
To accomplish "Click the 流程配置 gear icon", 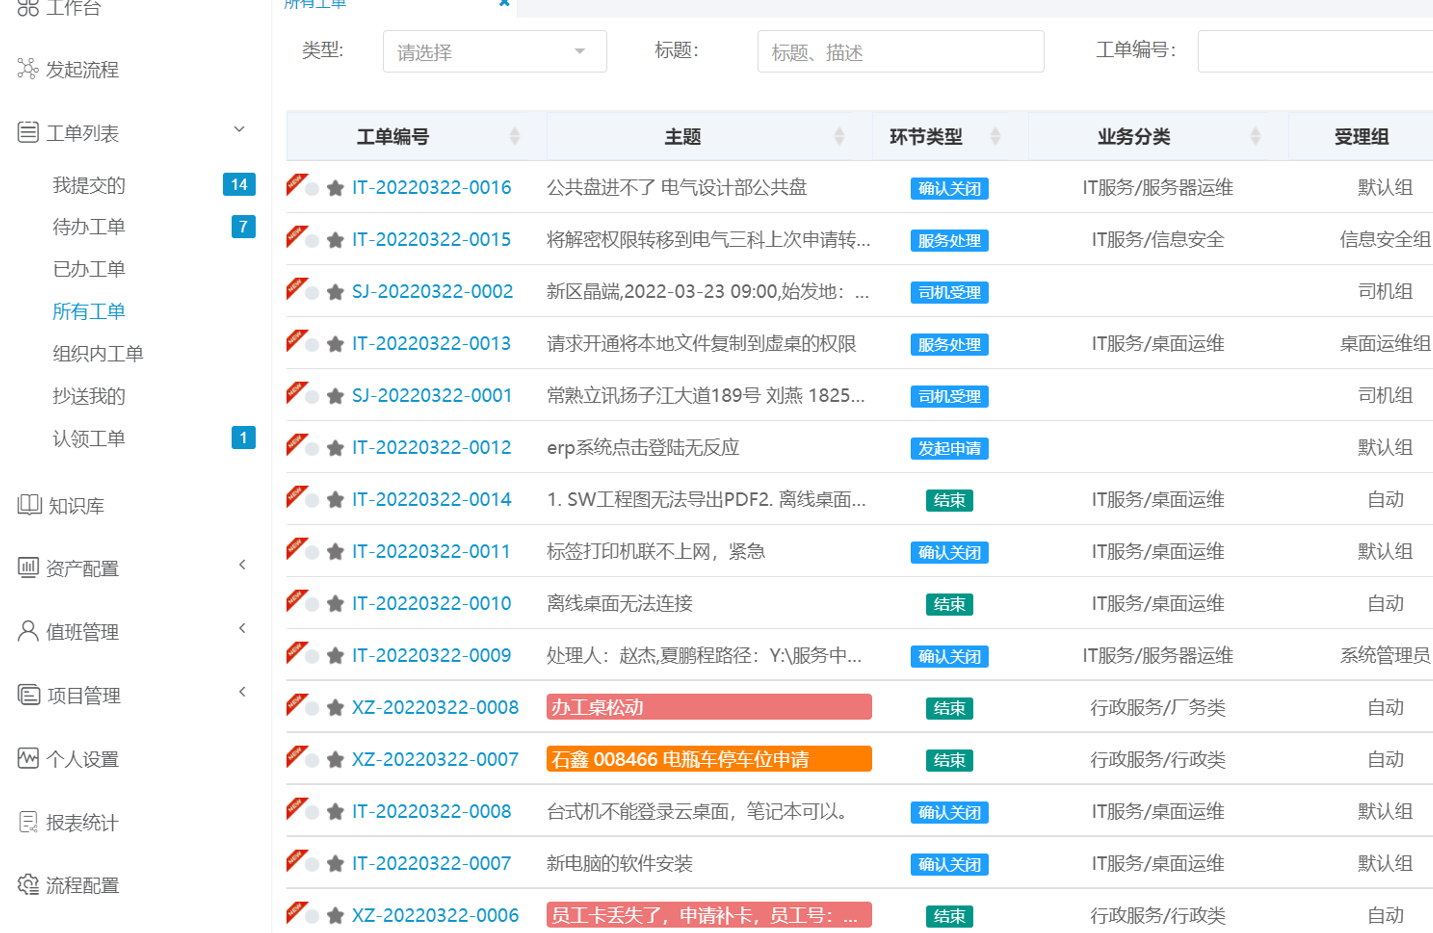I will [x=28, y=885].
